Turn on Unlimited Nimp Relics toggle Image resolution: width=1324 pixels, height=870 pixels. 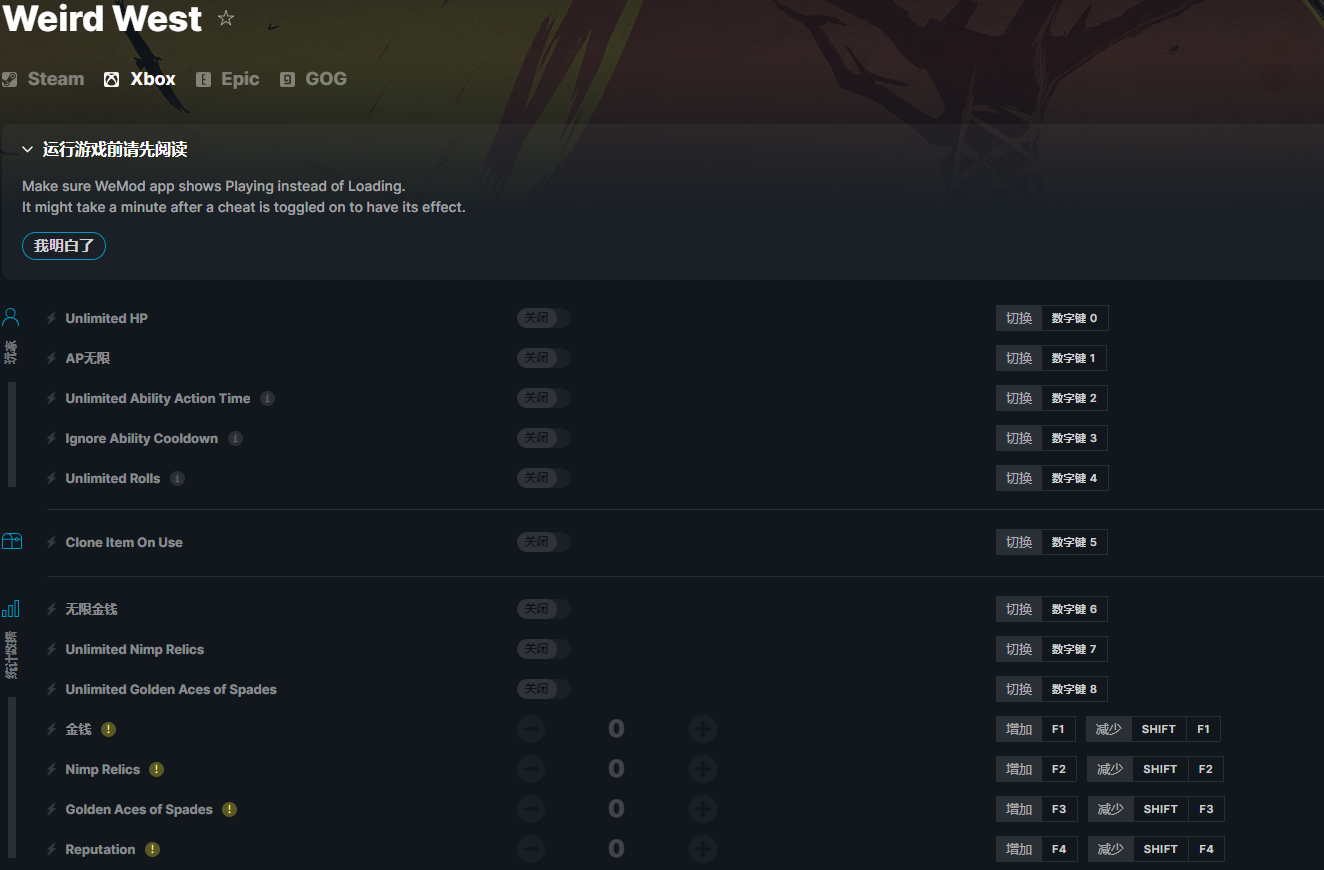tap(544, 649)
